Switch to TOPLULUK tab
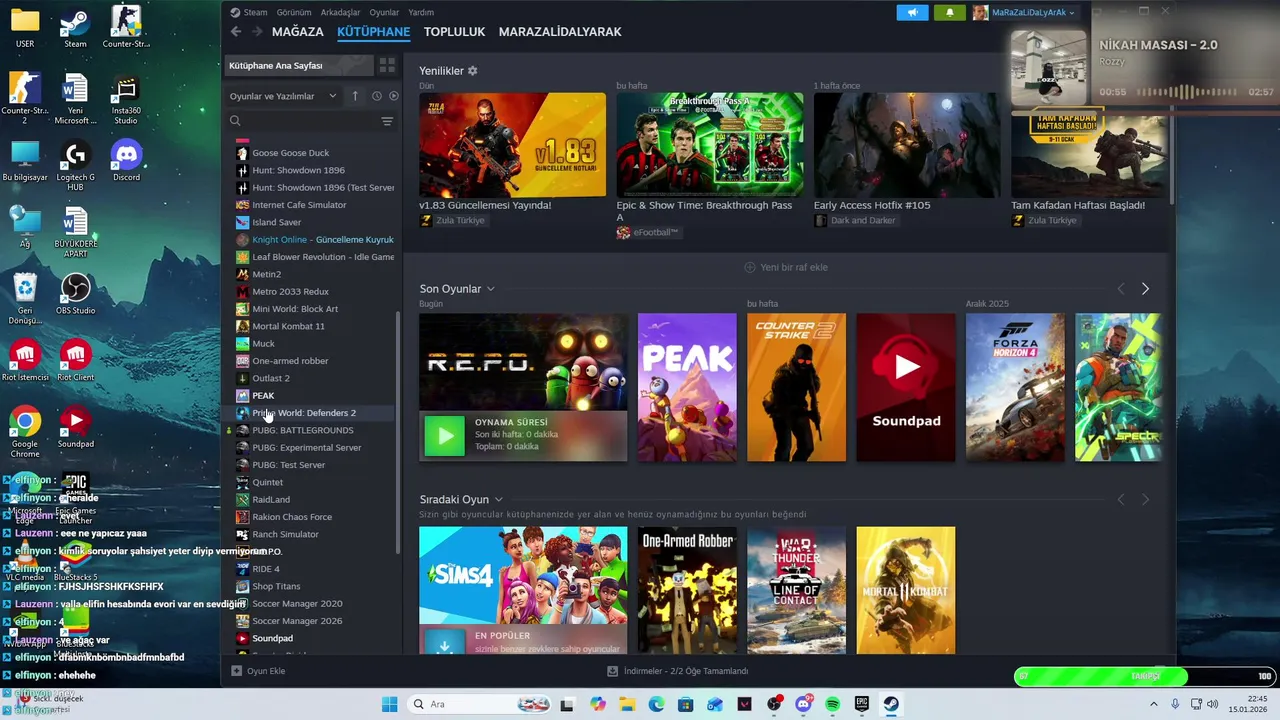This screenshot has width=1280, height=720. click(454, 32)
